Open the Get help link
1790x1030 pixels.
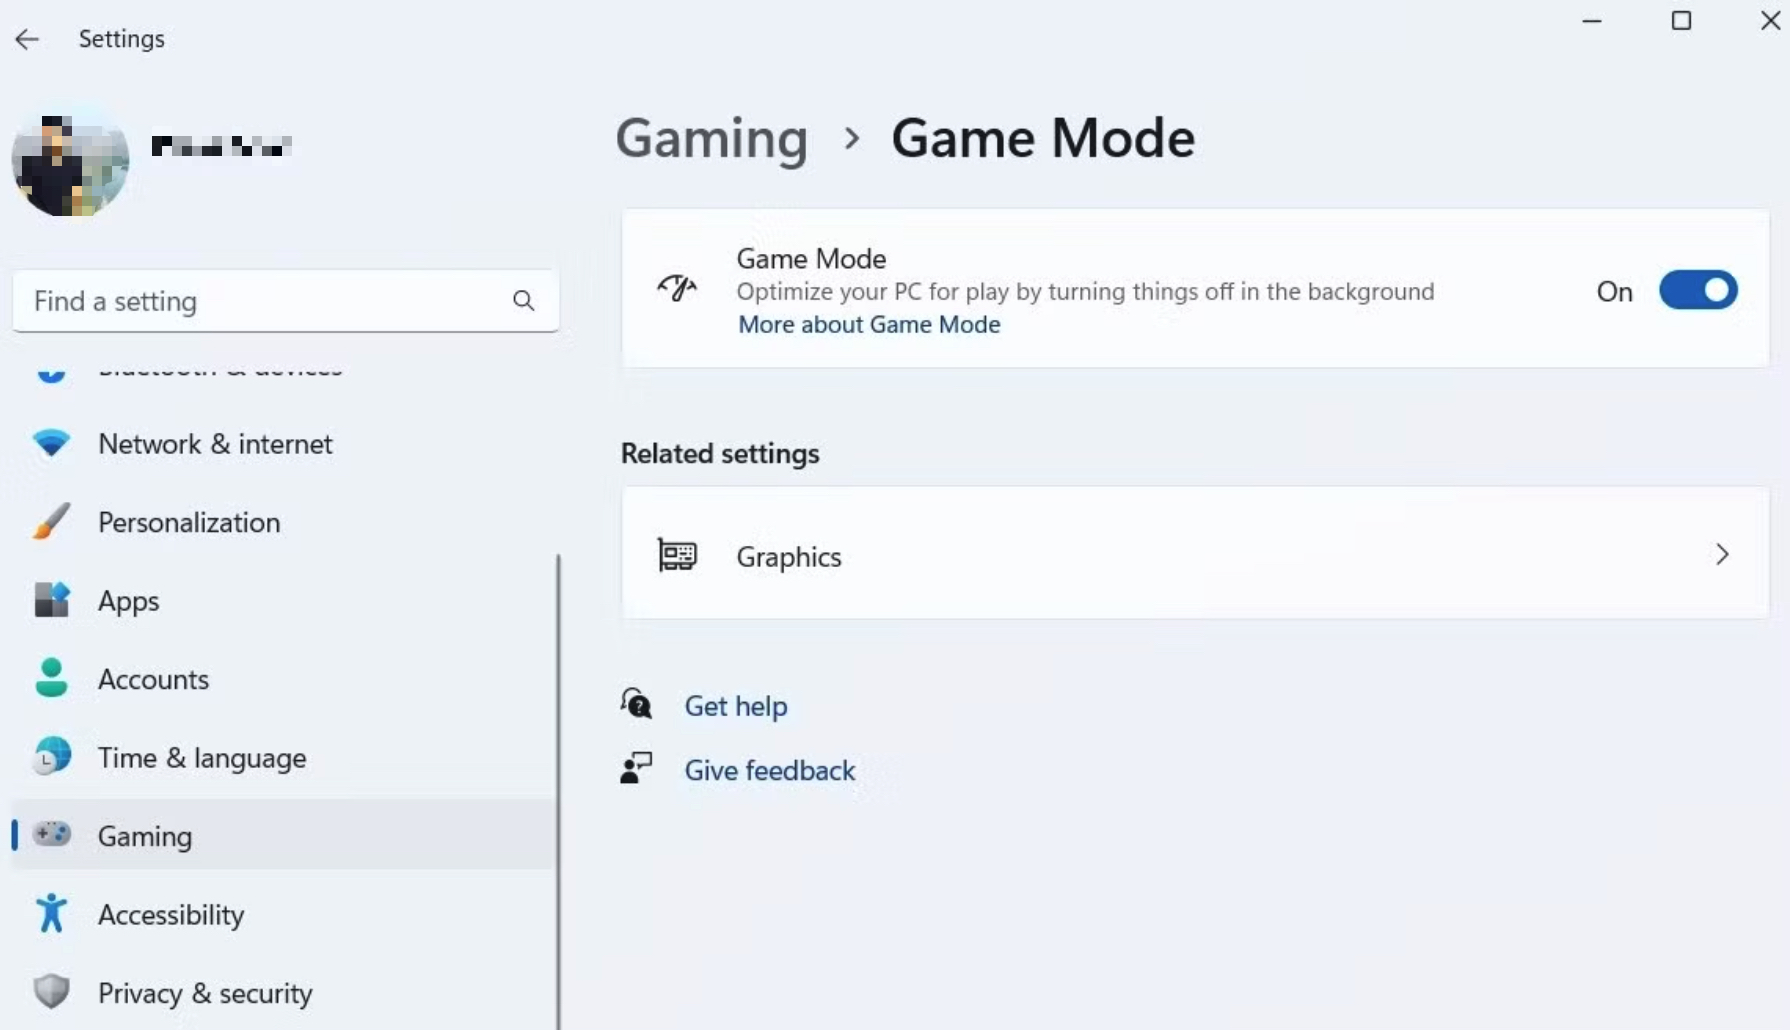point(735,706)
